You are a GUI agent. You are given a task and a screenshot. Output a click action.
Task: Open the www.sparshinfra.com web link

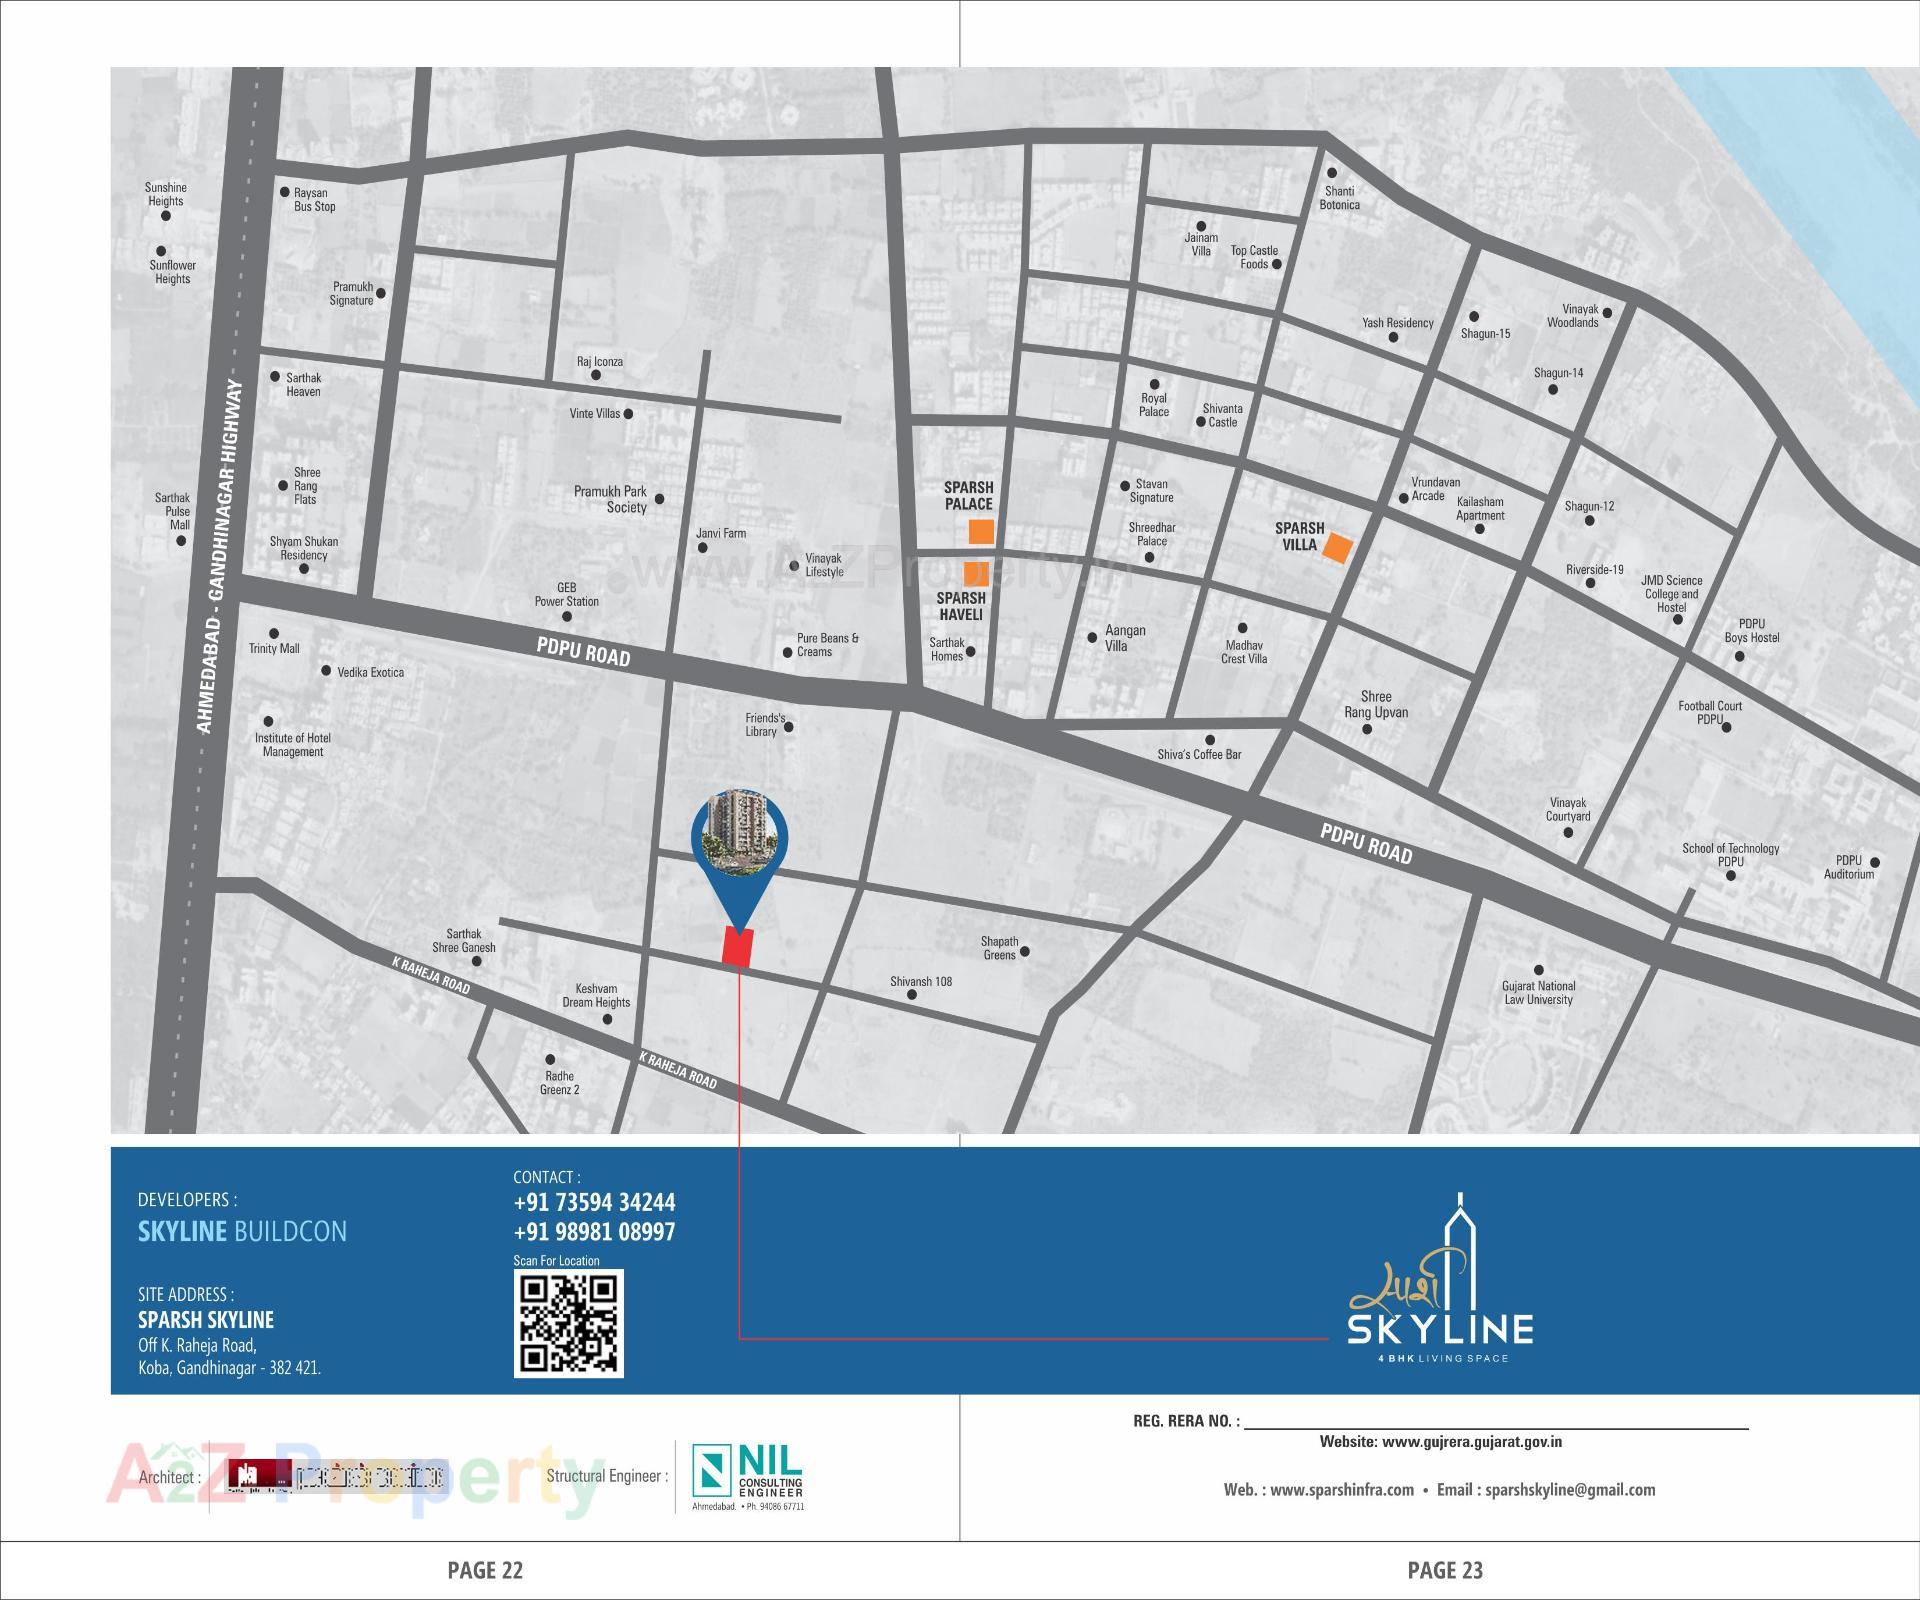click(1341, 1490)
